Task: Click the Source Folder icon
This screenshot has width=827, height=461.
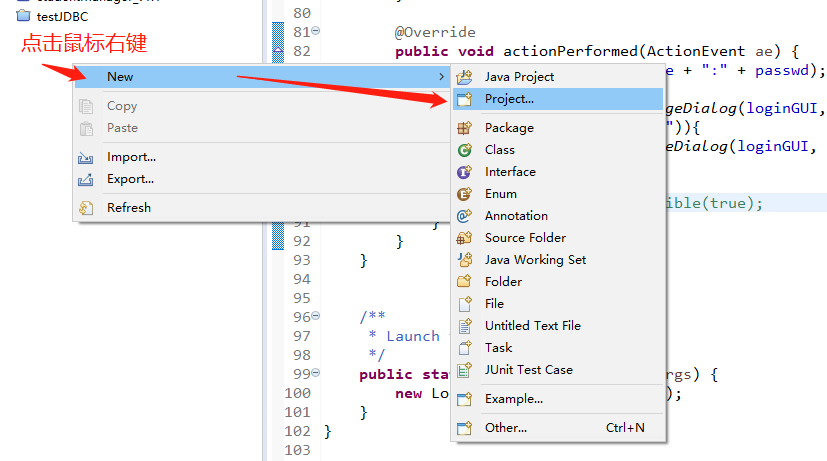Action: point(465,238)
